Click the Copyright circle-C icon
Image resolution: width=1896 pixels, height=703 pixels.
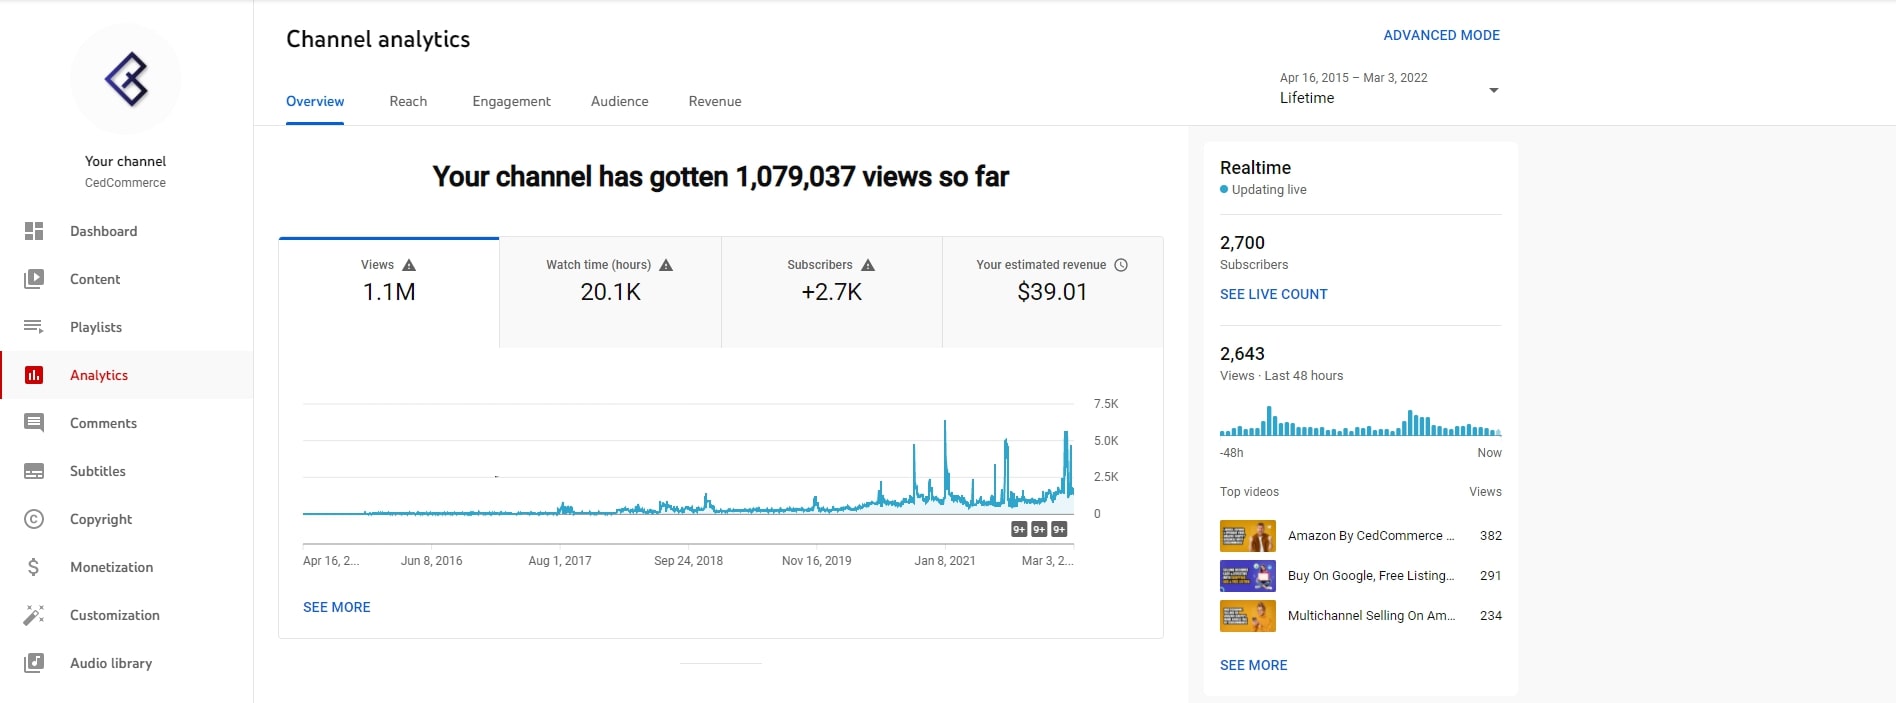point(34,519)
